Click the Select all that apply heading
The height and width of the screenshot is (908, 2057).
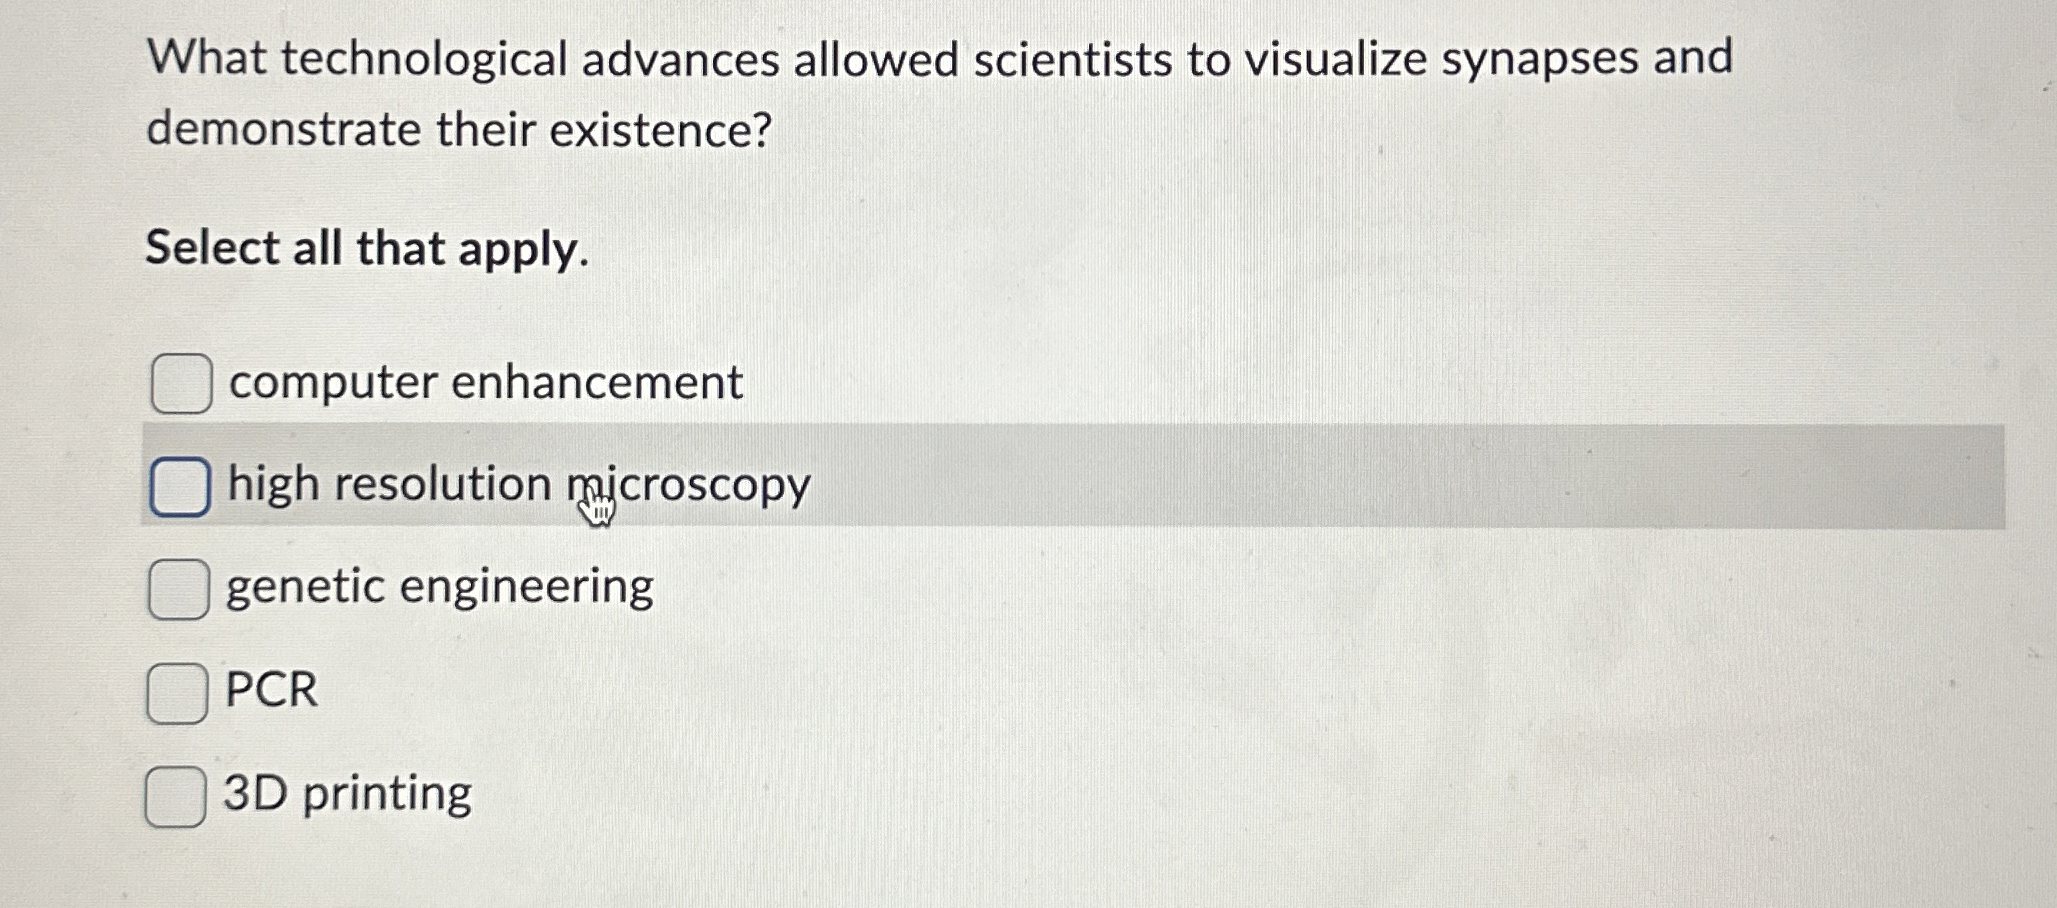click(x=366, y=249)
